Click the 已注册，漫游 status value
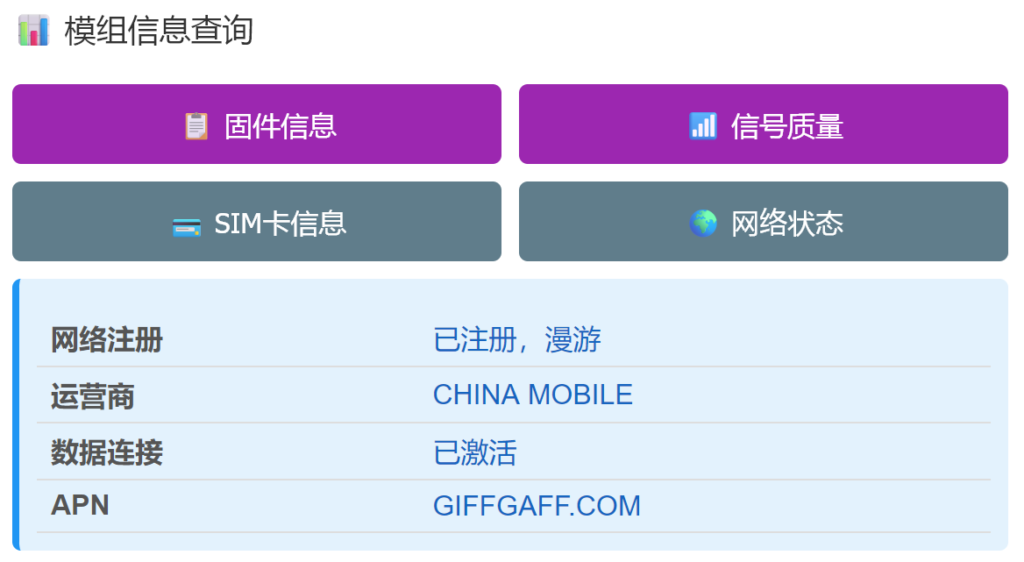This screenshot has width=1024, height=562. click(517, 340)
